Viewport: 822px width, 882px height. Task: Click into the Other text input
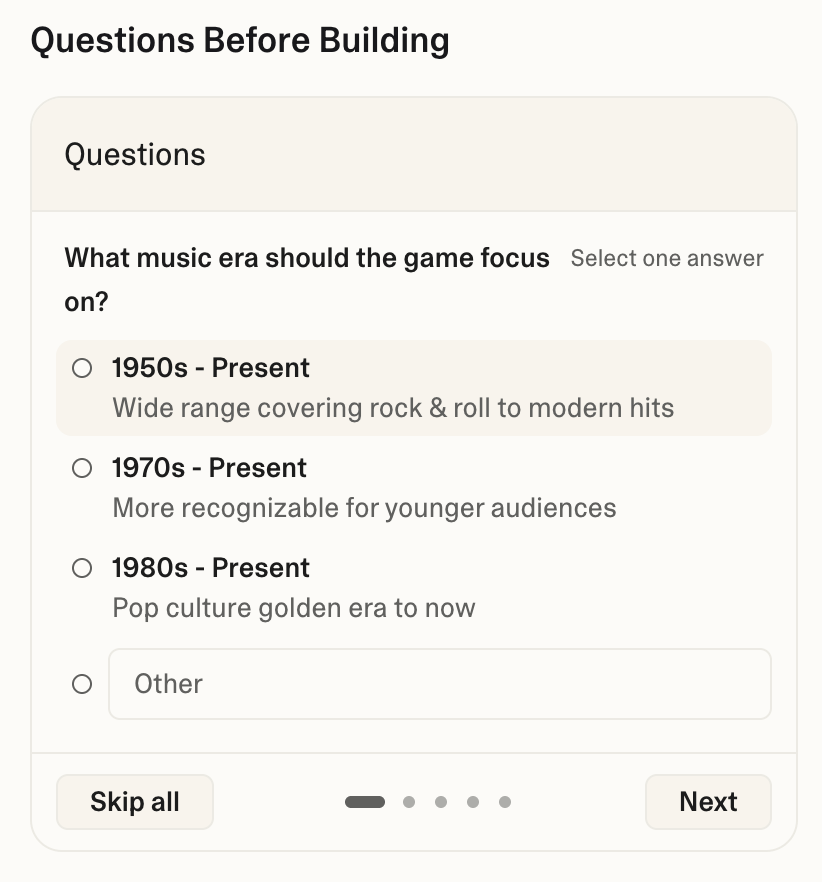click(440, 684)
